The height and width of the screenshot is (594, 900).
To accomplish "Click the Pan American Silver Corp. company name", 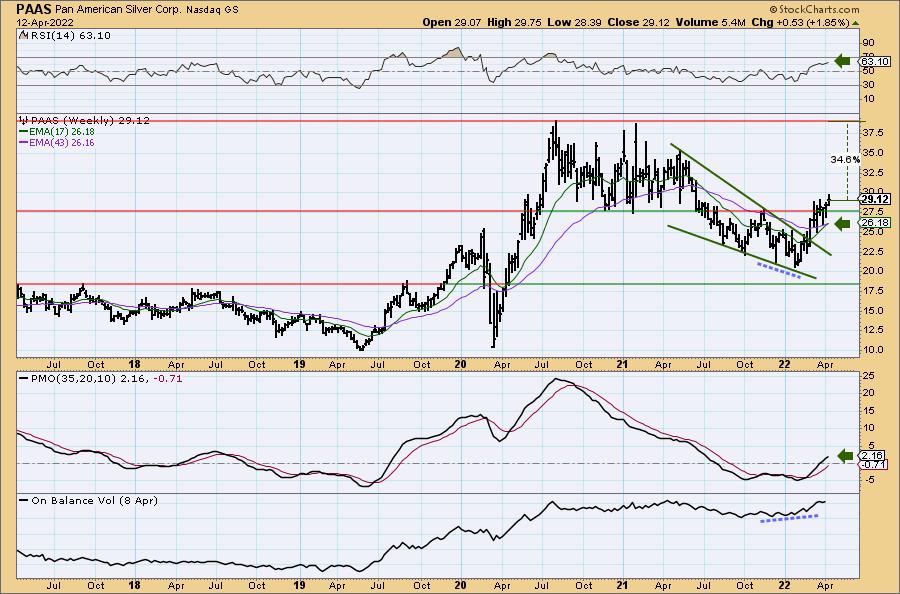I will (119, 10).
